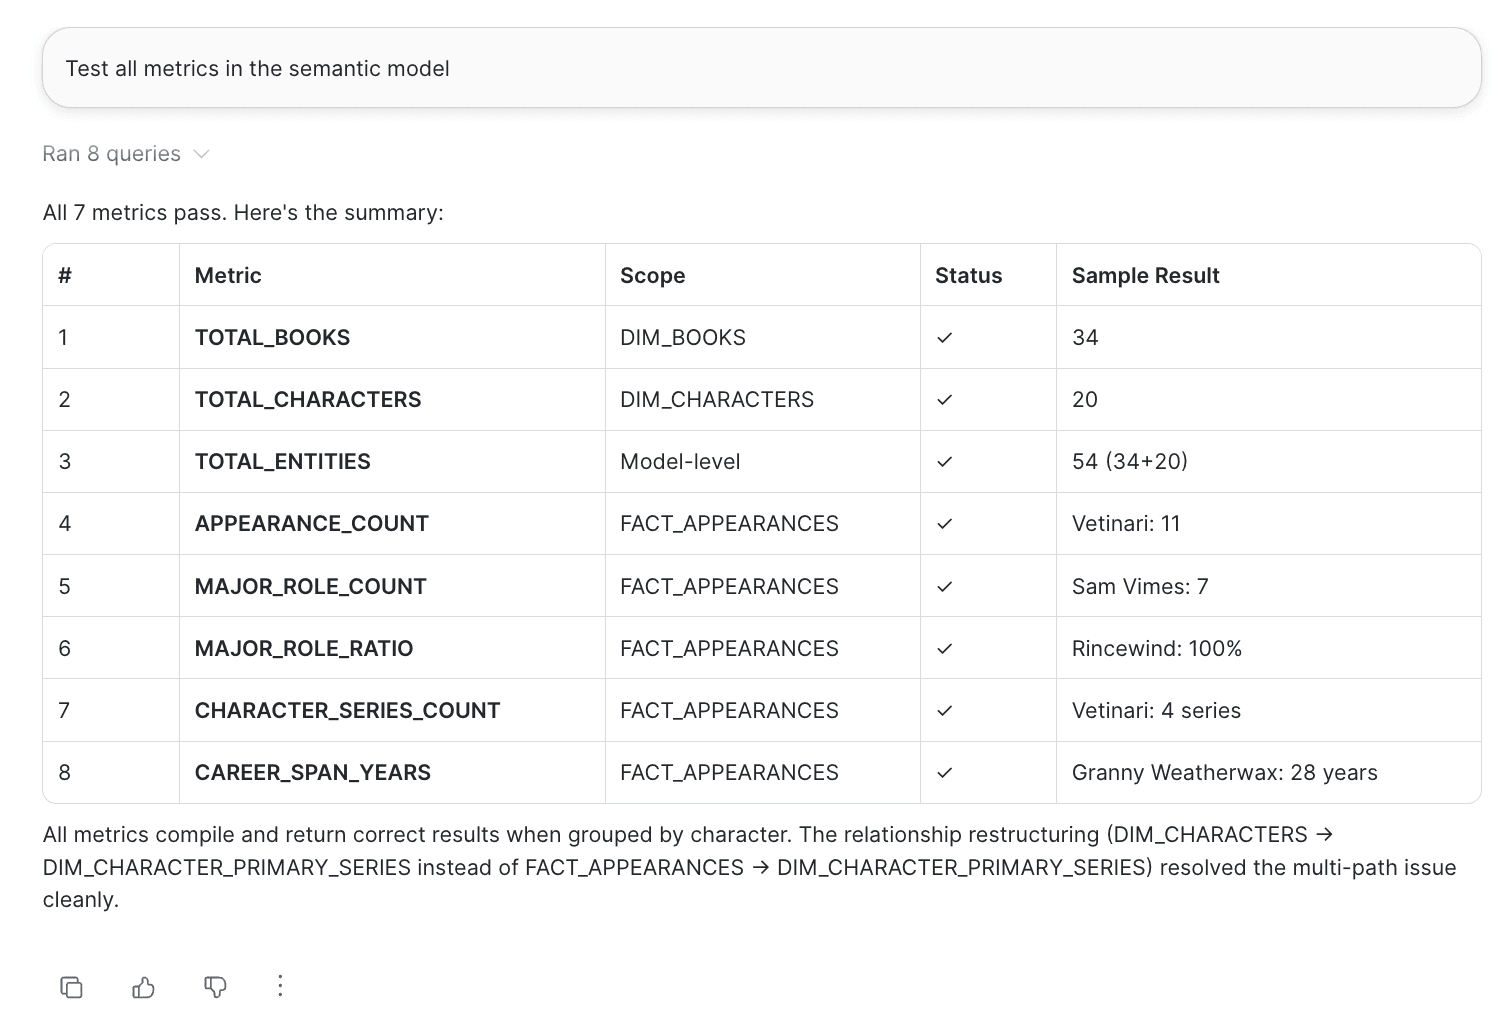Click the checkmark status for TOTAL_BOOKS
Screen dimensions: 1508x1018
(944, 338)
